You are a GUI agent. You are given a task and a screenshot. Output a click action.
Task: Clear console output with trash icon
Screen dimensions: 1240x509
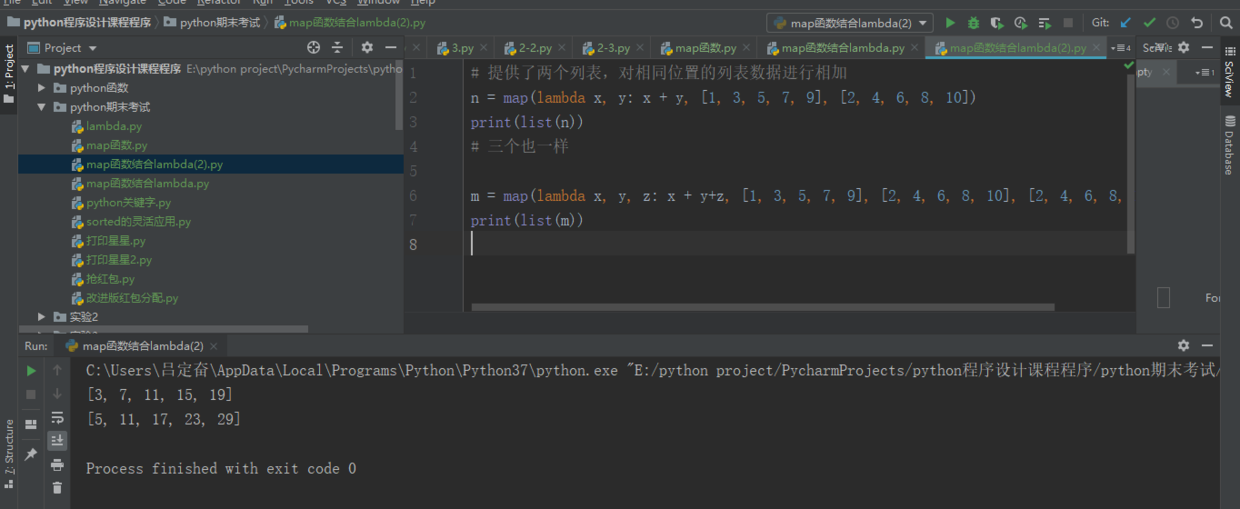pyautogui.click(x=57, y=488)
